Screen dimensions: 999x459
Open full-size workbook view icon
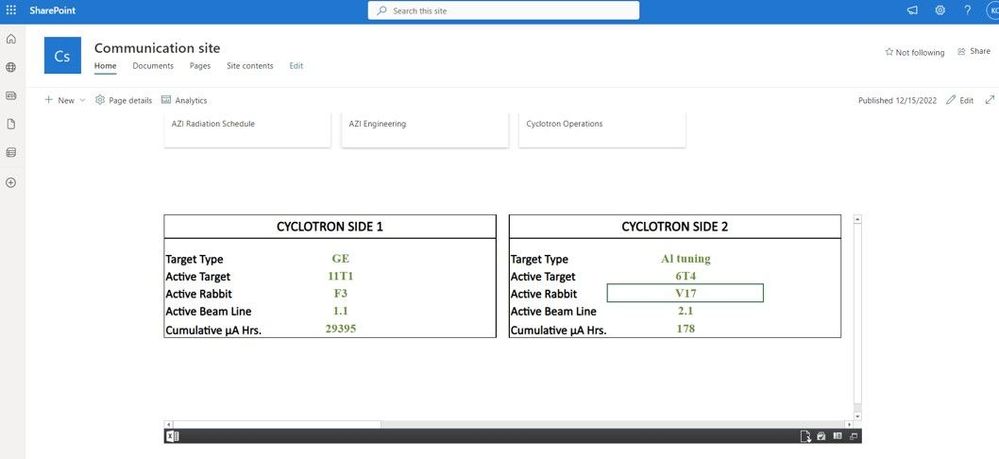click(854, 437)
